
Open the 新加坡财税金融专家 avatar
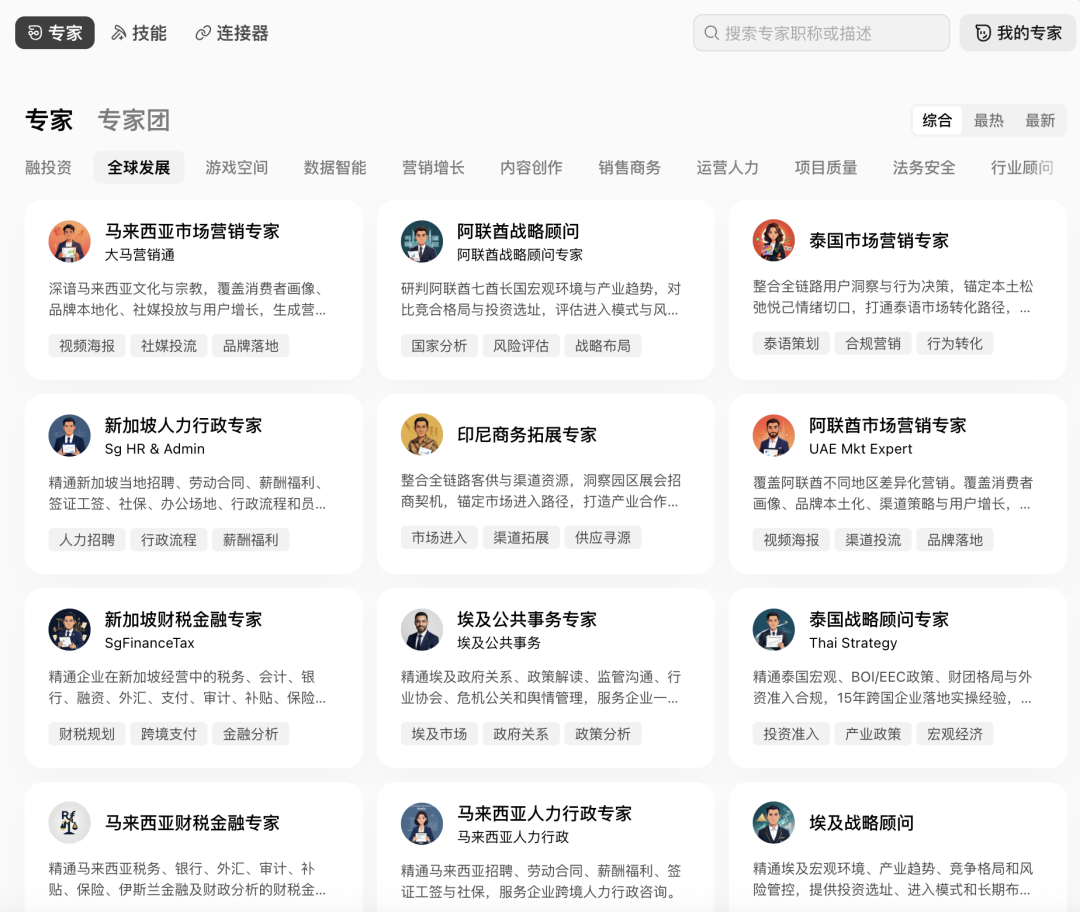[70, 630]
